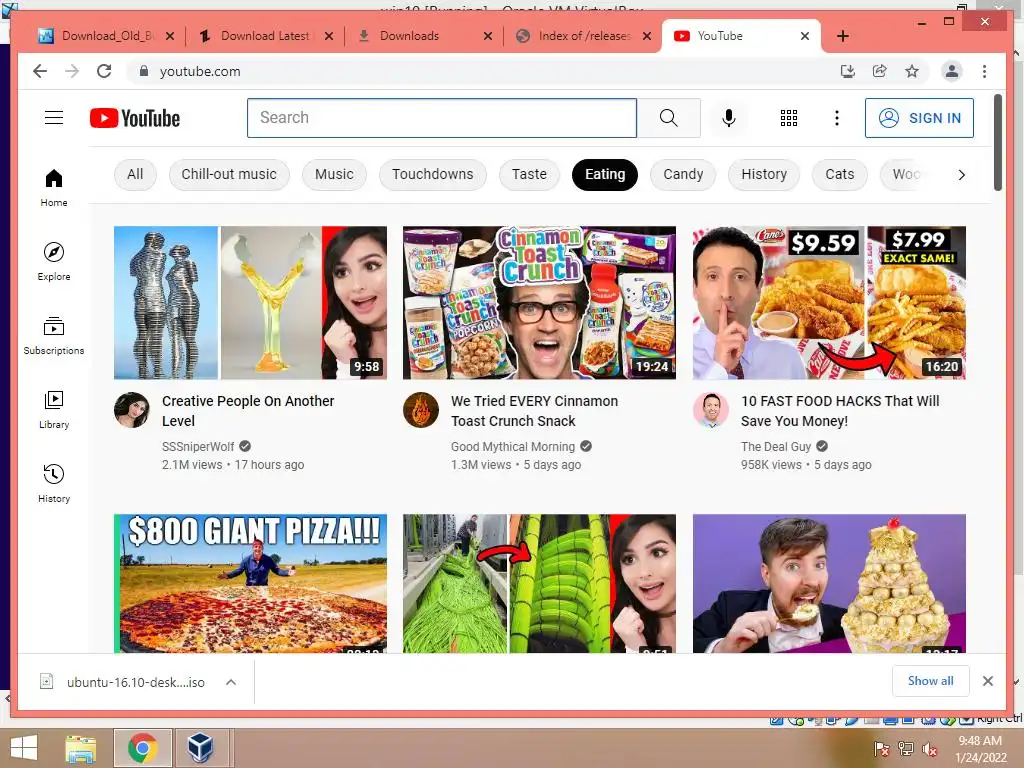This screenshot has height=768, width=1024.
Task: Click the VirtualBox taskbar icon
Action: [x=200, y=748]
